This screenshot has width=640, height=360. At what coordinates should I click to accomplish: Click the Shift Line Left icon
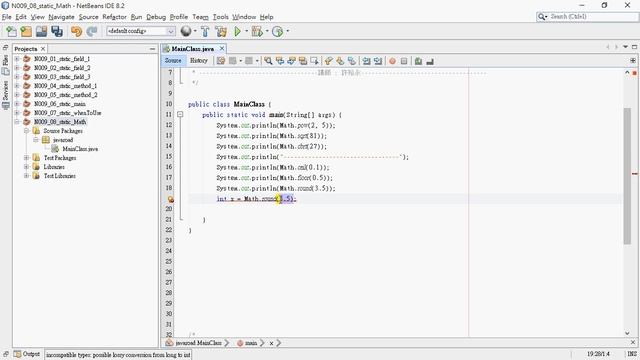[366, 61]
